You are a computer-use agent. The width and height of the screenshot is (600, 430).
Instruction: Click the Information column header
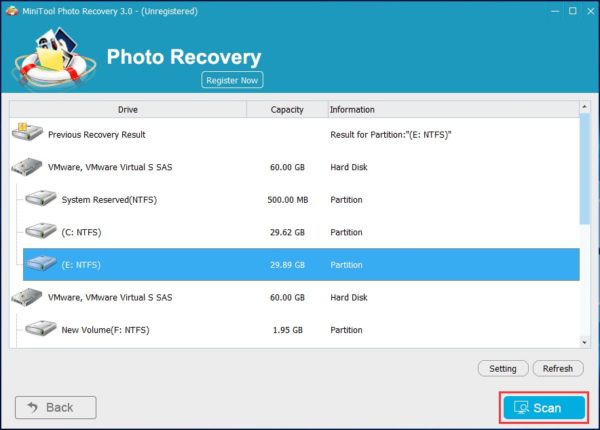(x=453, y=109)
